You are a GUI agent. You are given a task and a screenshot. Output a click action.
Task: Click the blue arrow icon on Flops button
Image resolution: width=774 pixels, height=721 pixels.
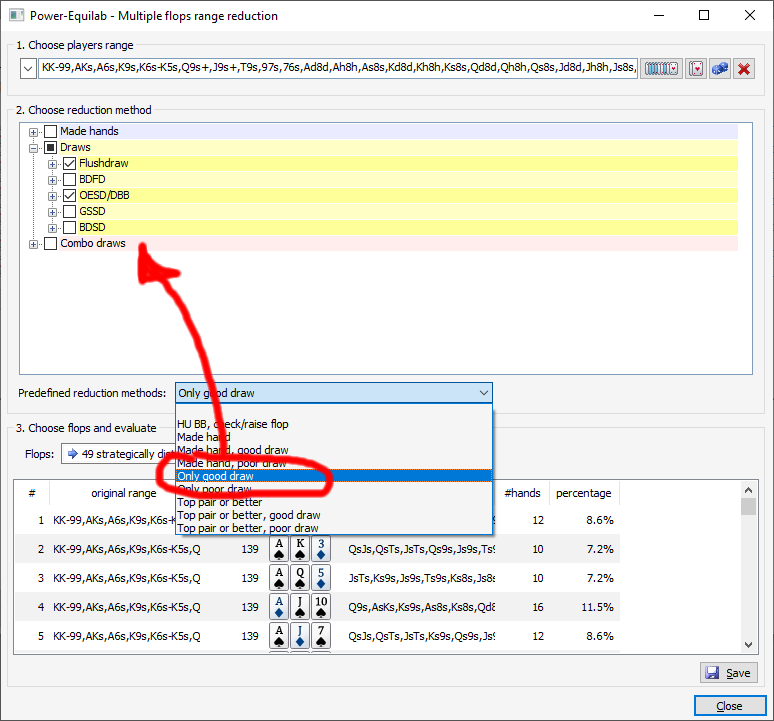click(73, 454)
